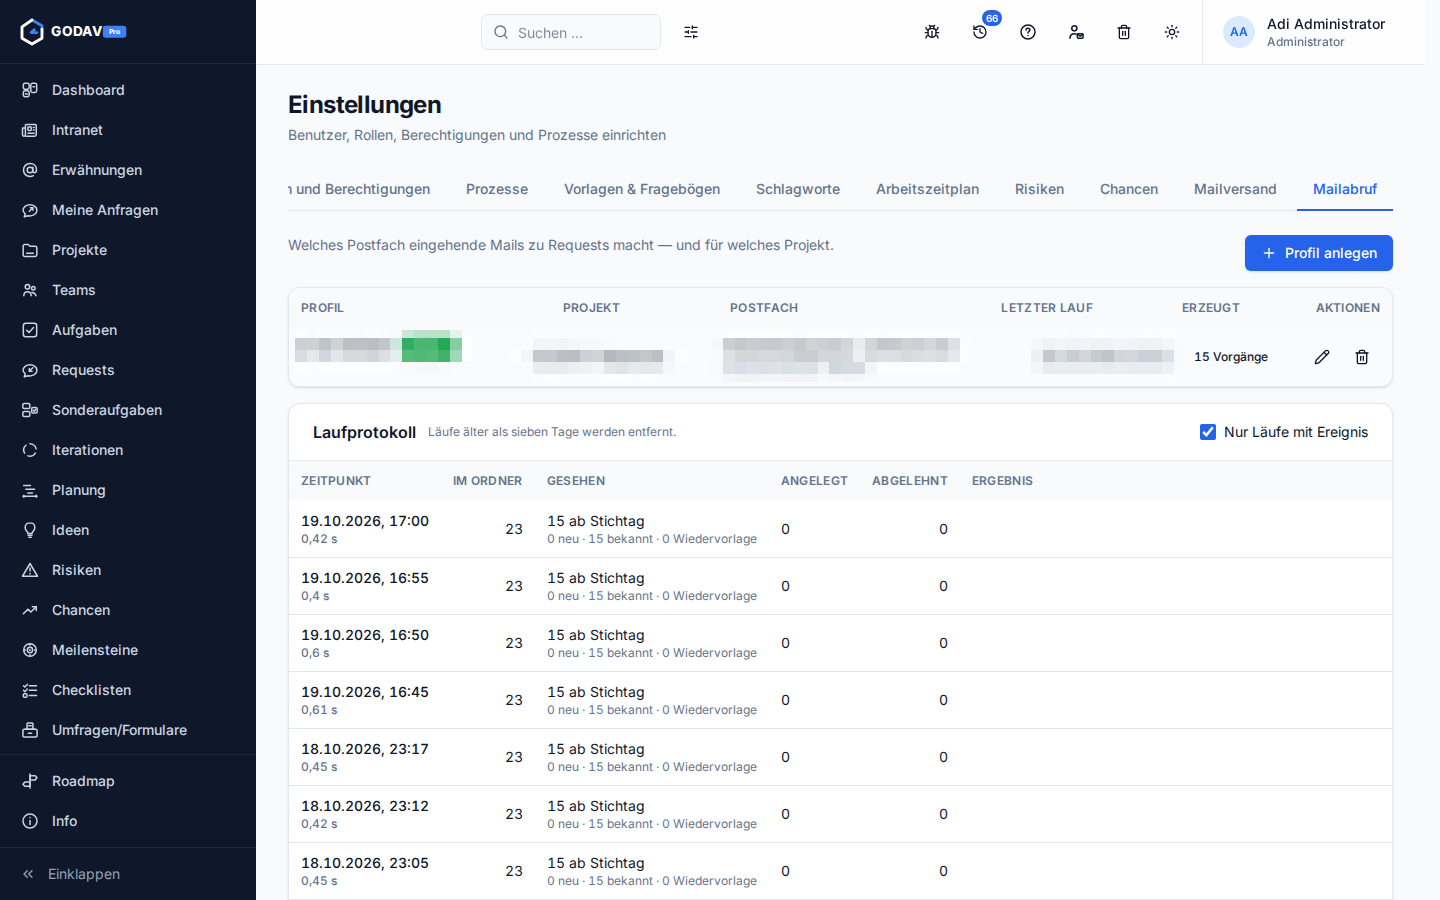Switch to the Chancen settings tab
1440x900 pixels.
pyautogui.click(x=1129, y=189)
